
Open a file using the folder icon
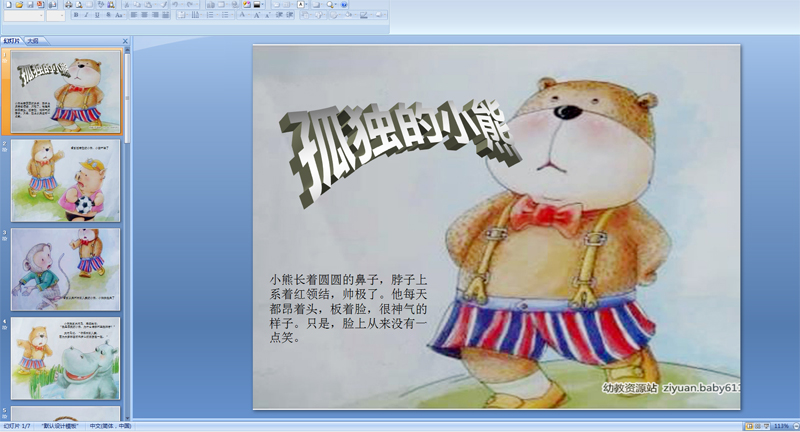(x=19, y=5)
